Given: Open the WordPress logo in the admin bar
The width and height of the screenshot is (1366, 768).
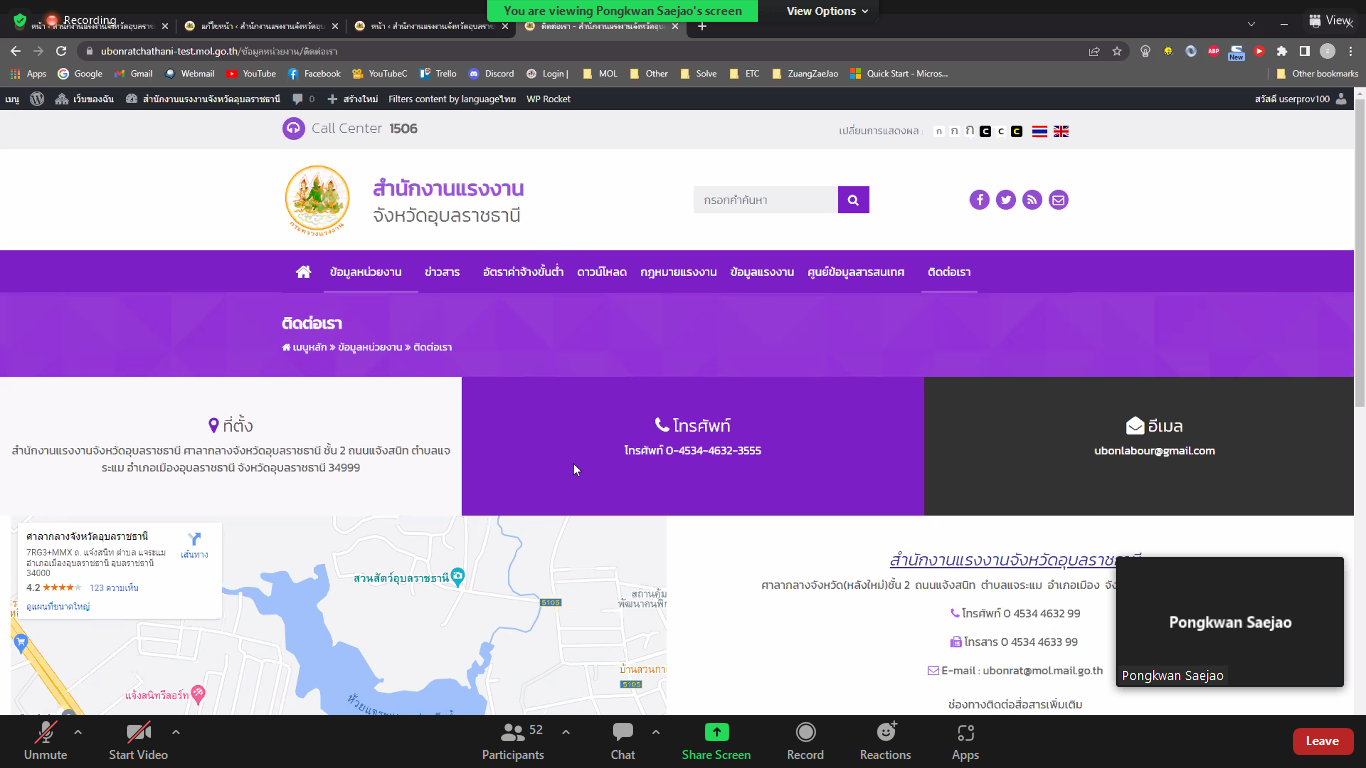Looking at the screenshot, I should tap(37, 99).
